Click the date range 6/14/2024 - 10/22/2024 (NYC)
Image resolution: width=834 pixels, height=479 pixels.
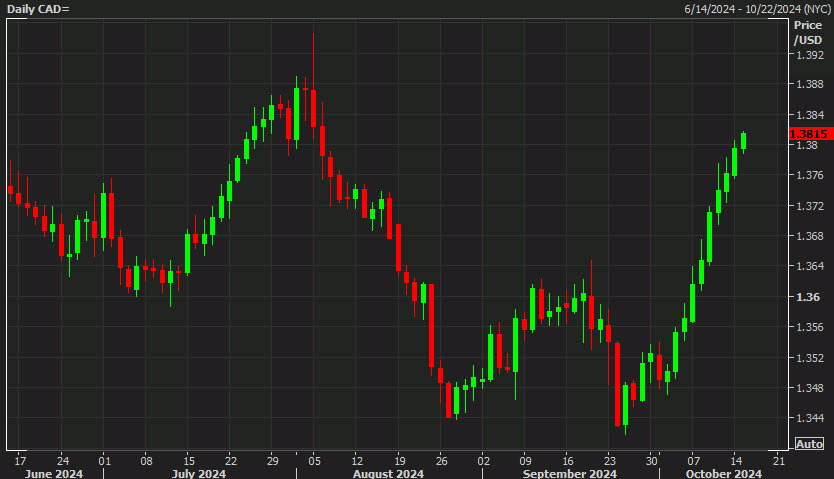757,9
